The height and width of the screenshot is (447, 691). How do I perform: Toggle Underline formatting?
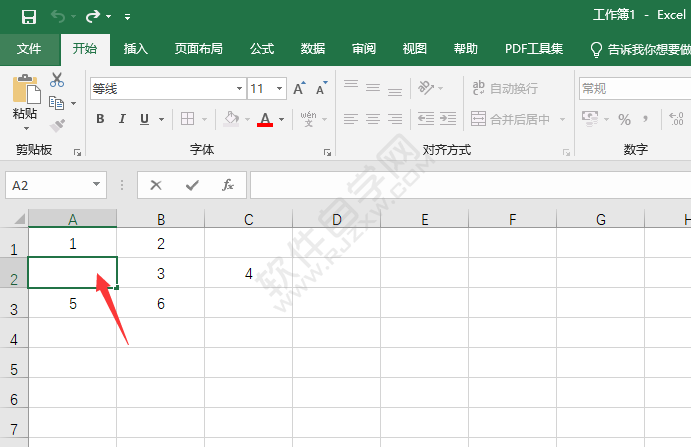[x=144, y=119]
